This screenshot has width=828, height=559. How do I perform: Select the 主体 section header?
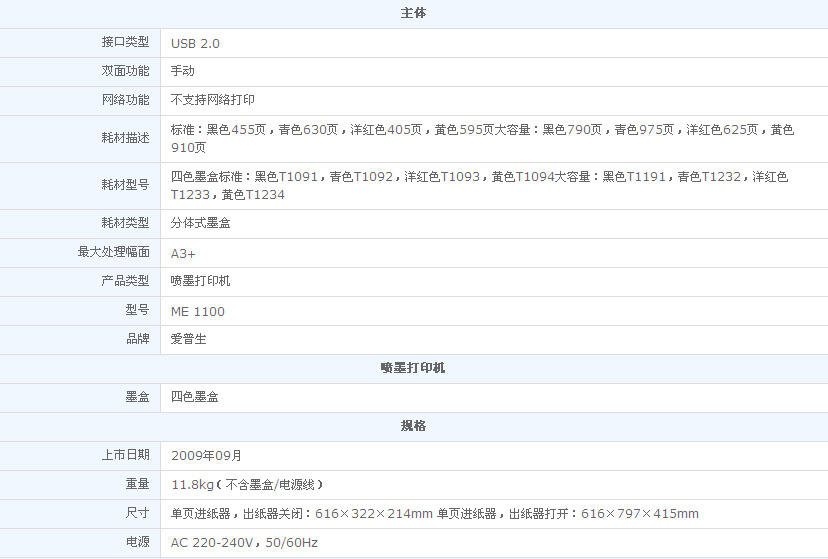[413, 13]
